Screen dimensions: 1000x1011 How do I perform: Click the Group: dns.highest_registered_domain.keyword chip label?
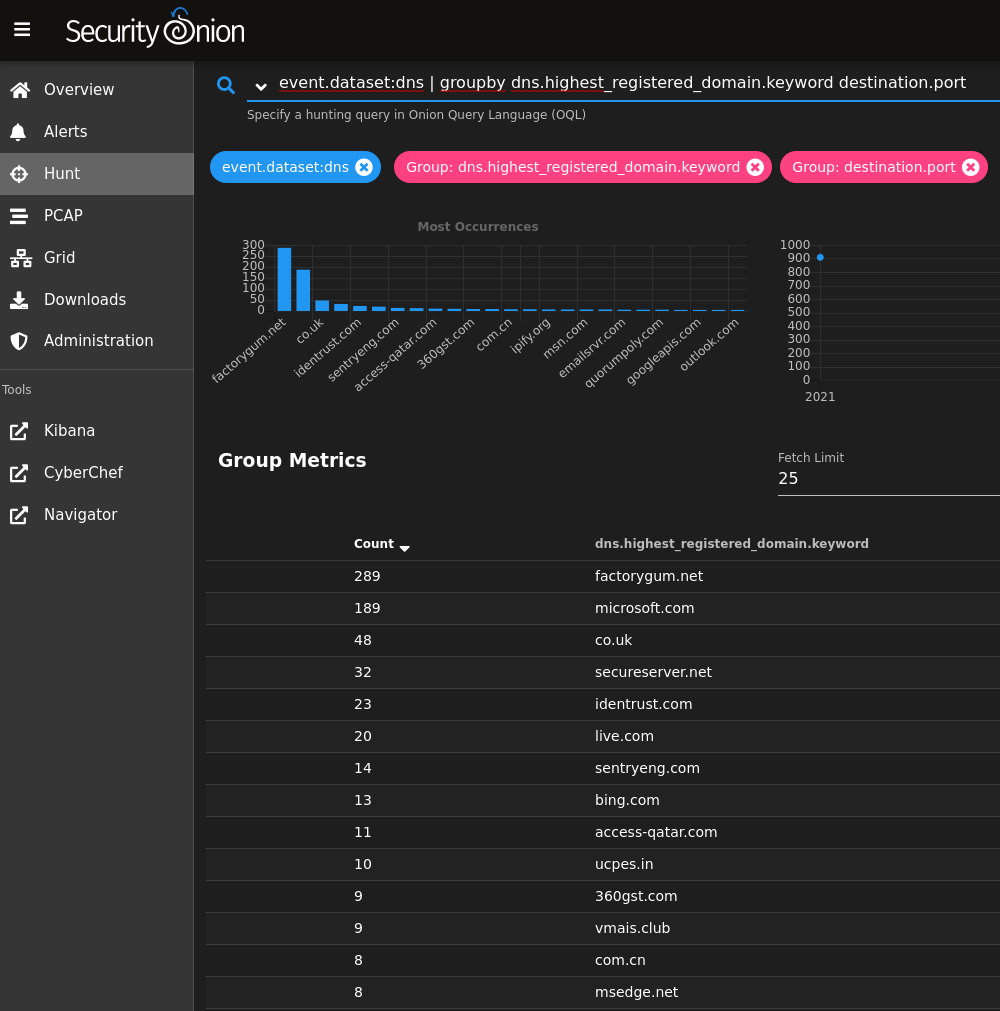pyautogui.click(x=573, y=168)
